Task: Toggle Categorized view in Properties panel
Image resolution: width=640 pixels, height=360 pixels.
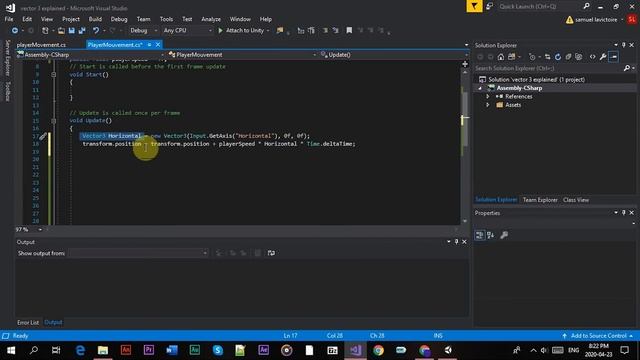Action: [480, 235]
